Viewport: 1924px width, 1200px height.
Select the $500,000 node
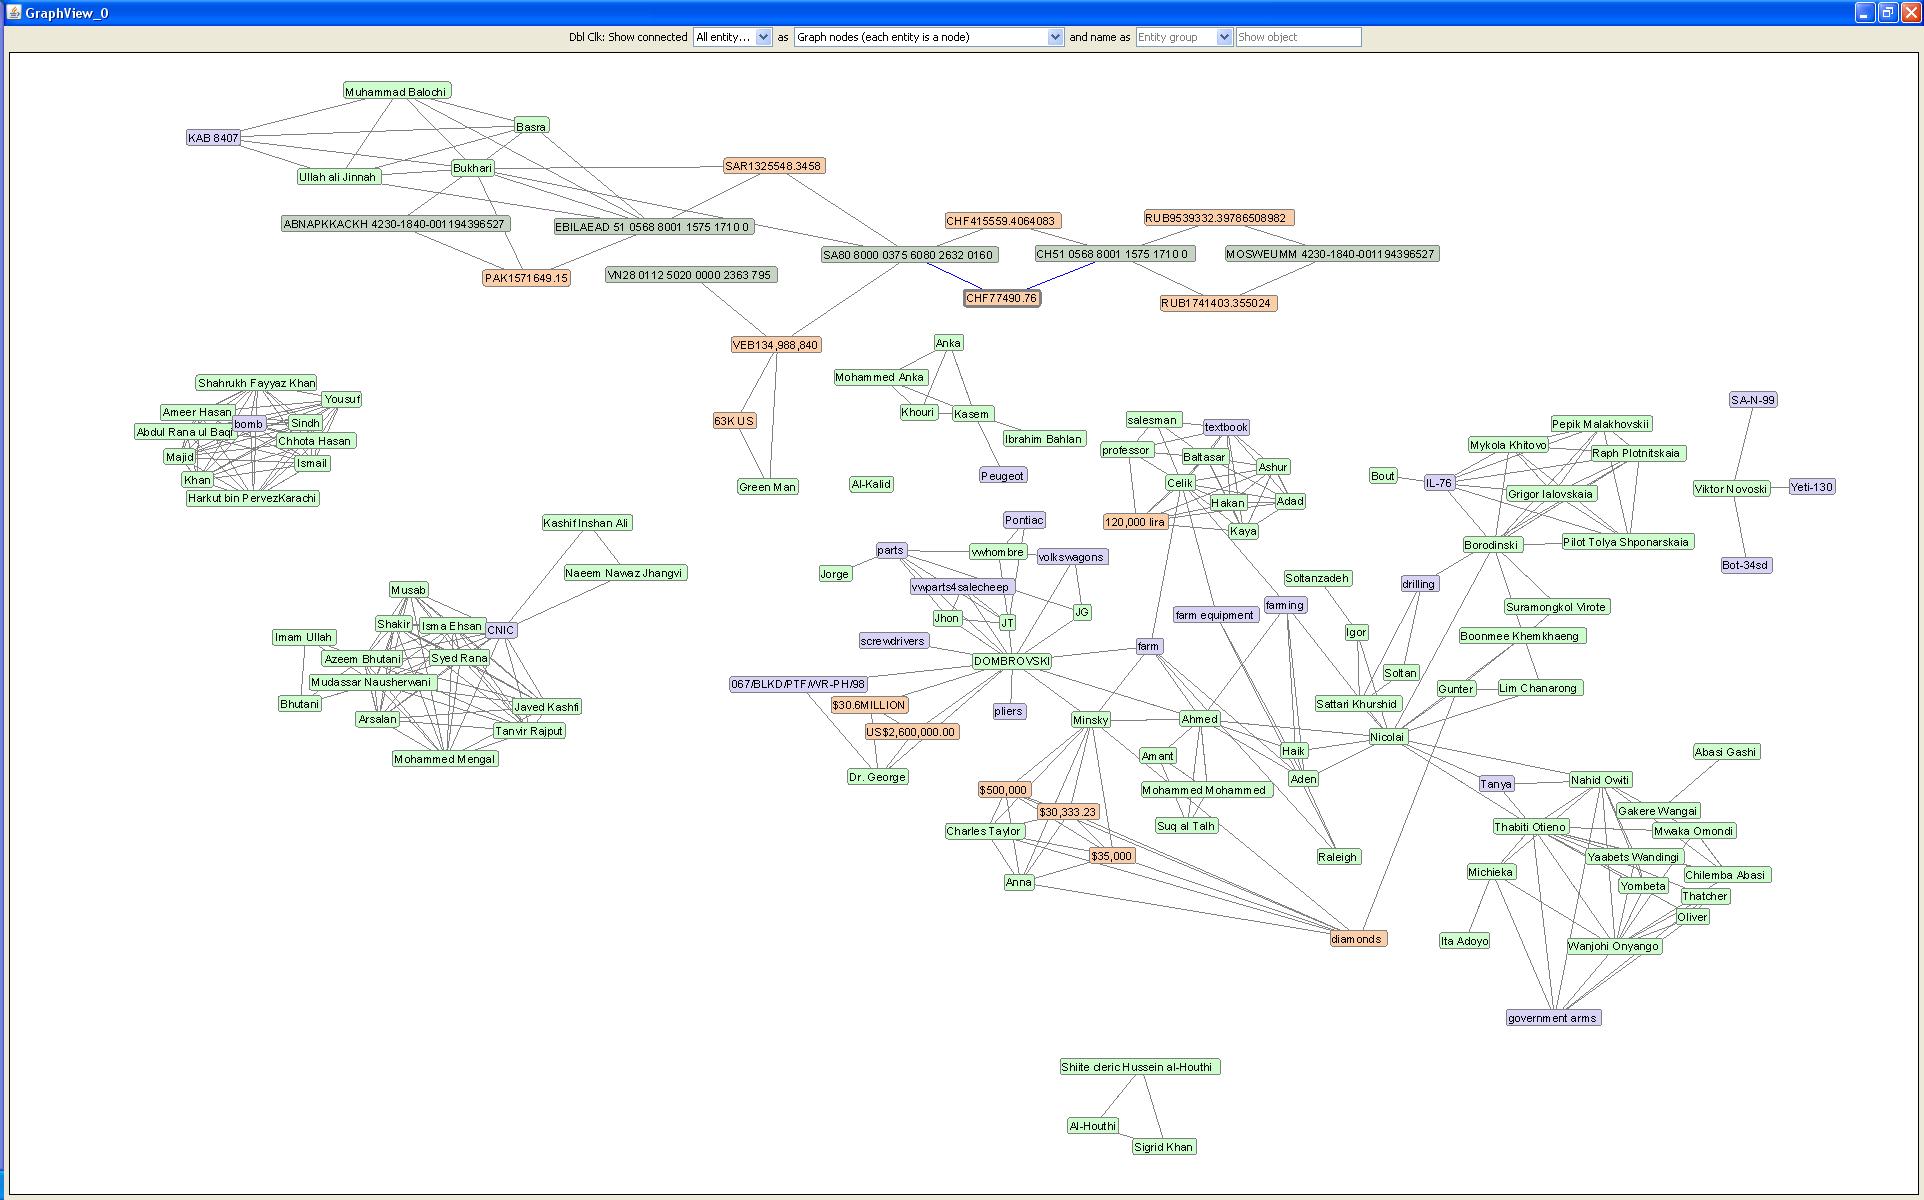(x=1004, y=790)
